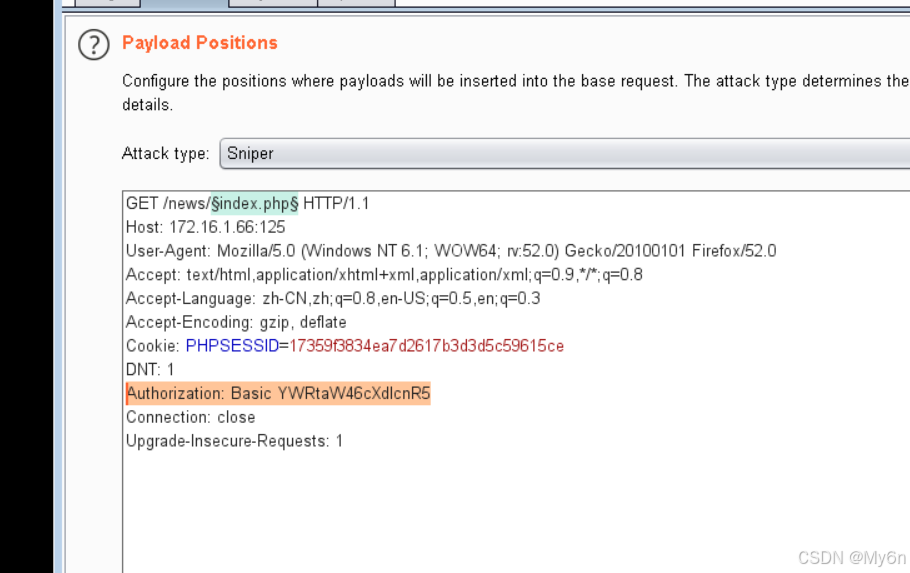Click the User-Agent header line
The height and width of the screenshot is (573, 910).
(451, 251)
